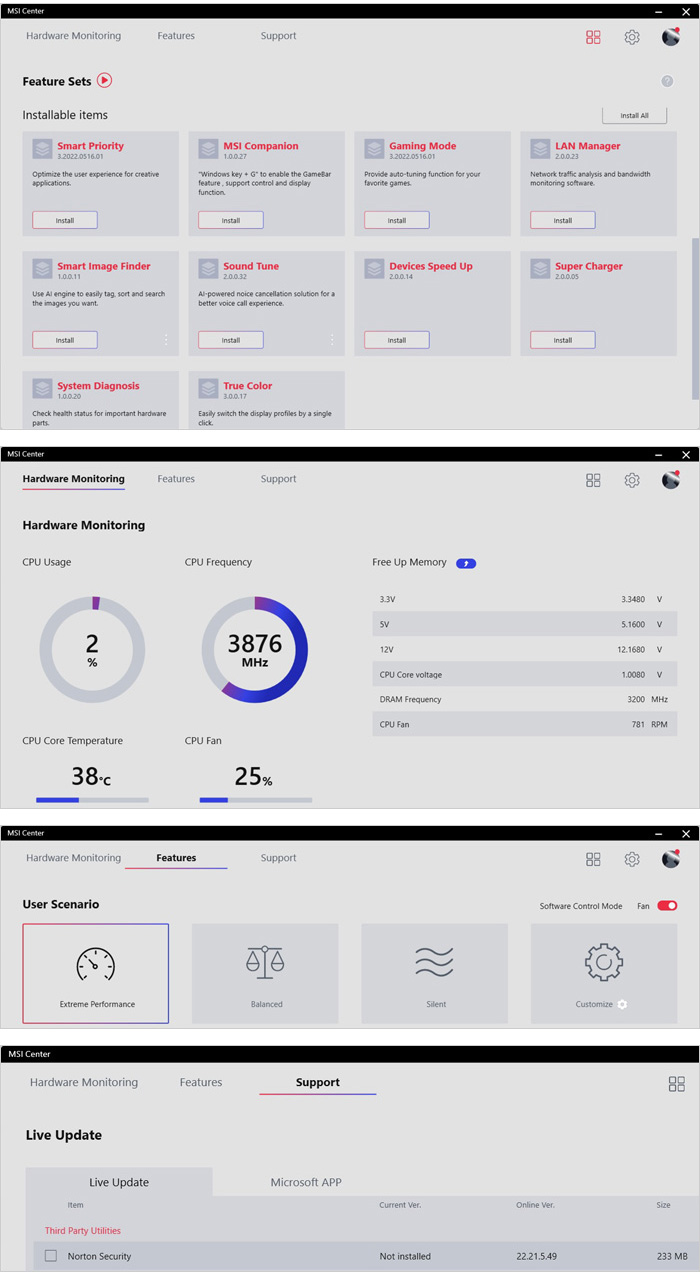Click the Install All button
Screen dimensions: 700x1278
point(634,116)
